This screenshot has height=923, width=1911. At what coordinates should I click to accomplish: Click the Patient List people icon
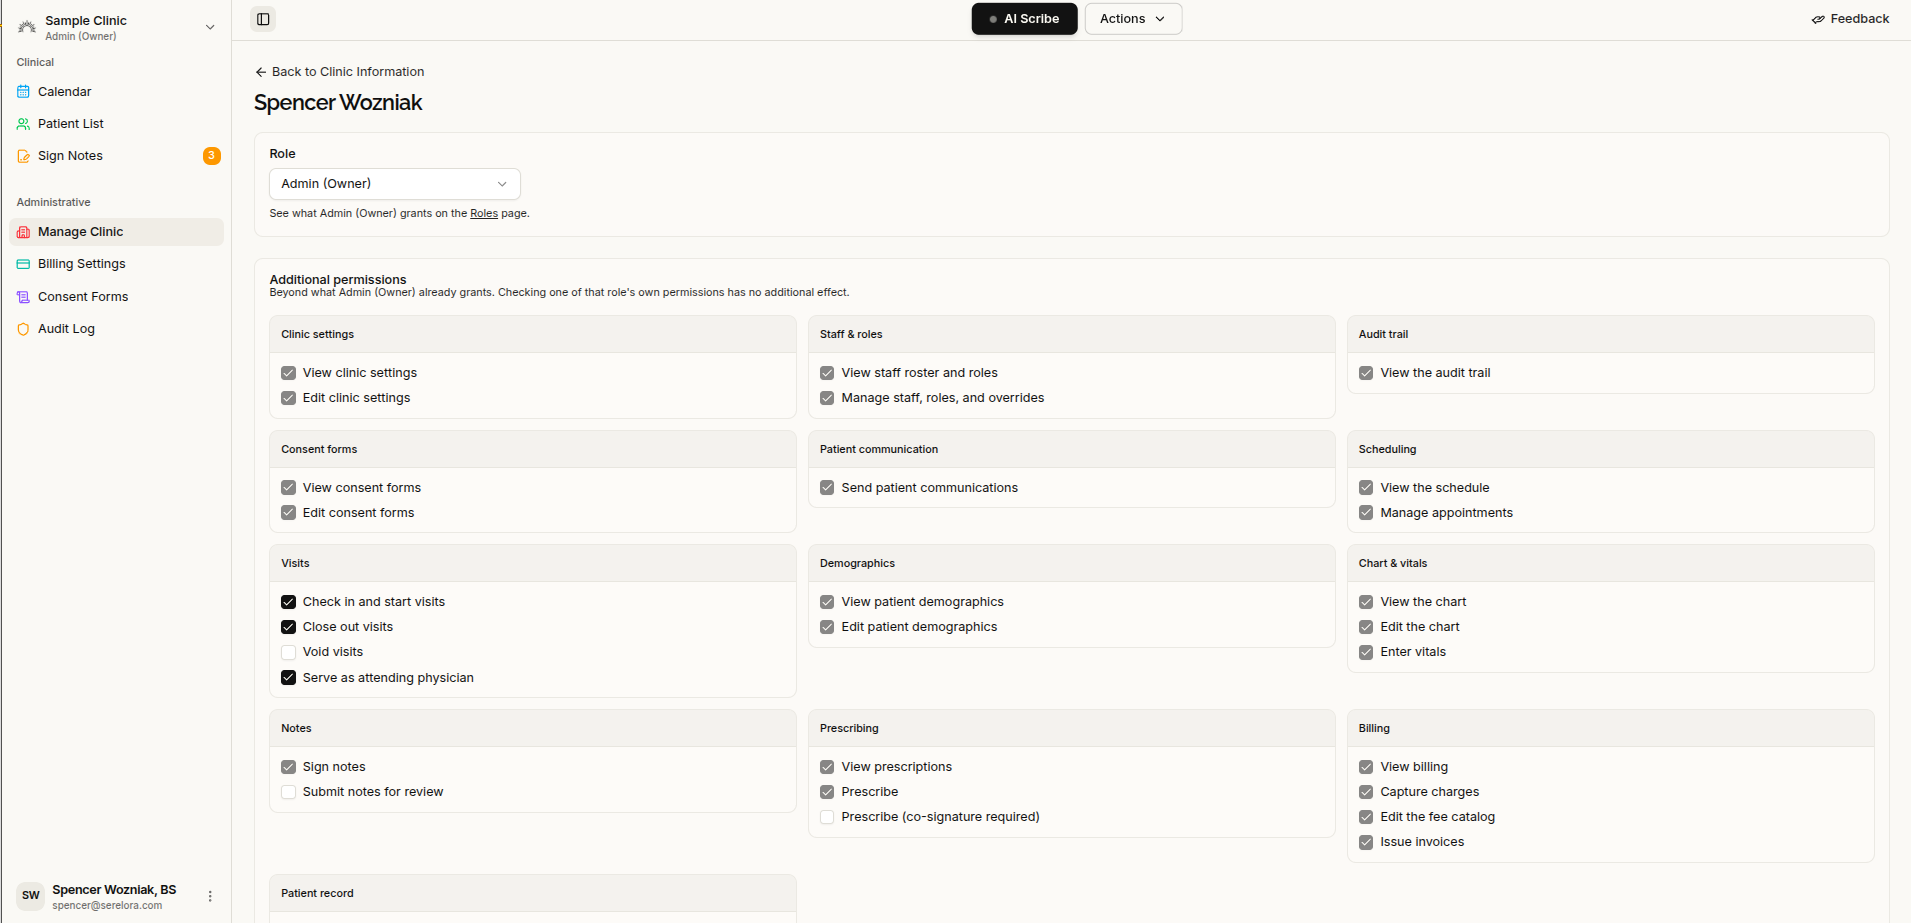pos(23,124)
